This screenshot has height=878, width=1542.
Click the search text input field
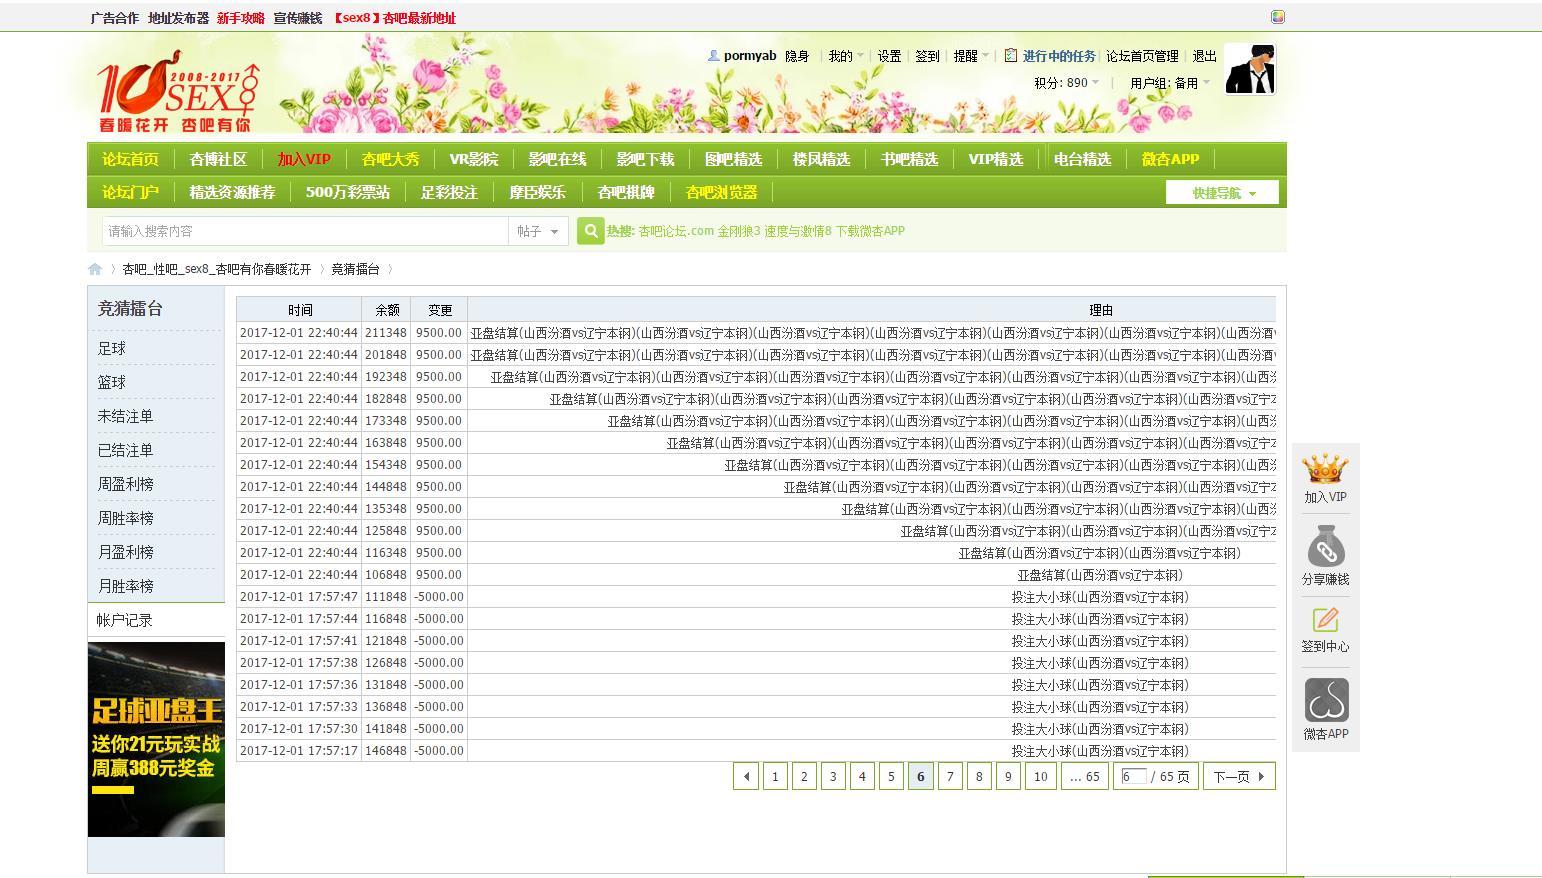tap(305, 231)
